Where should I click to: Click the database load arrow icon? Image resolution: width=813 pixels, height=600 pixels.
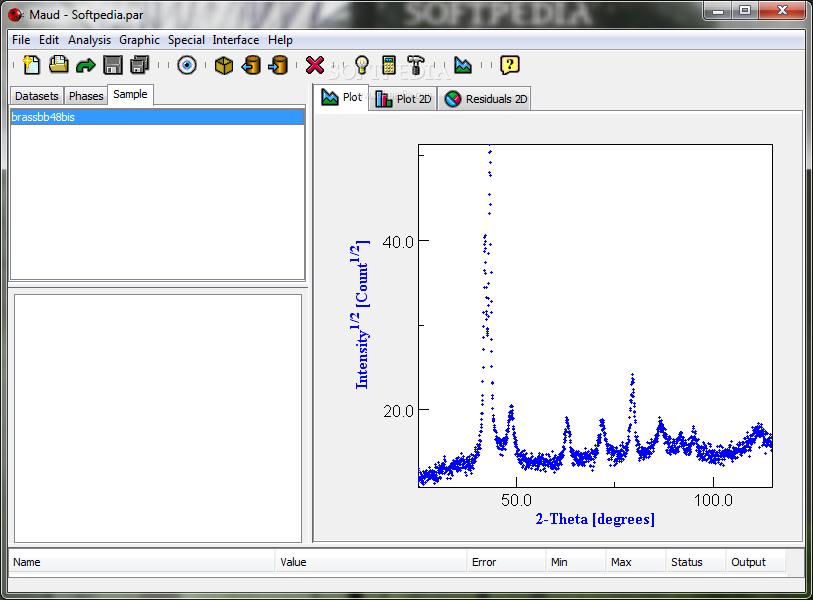point(251,65)
